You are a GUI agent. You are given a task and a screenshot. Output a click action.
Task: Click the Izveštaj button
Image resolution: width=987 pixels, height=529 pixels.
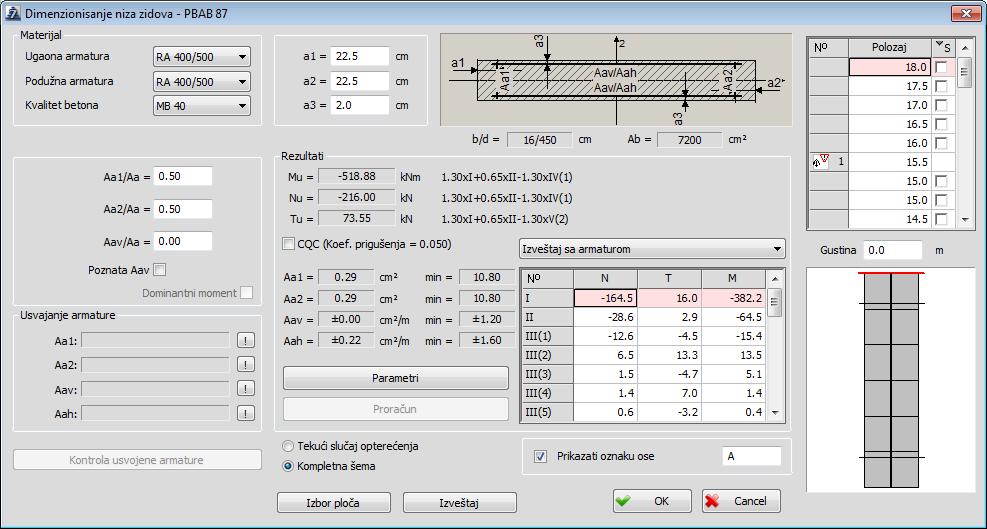pos(460,503)
